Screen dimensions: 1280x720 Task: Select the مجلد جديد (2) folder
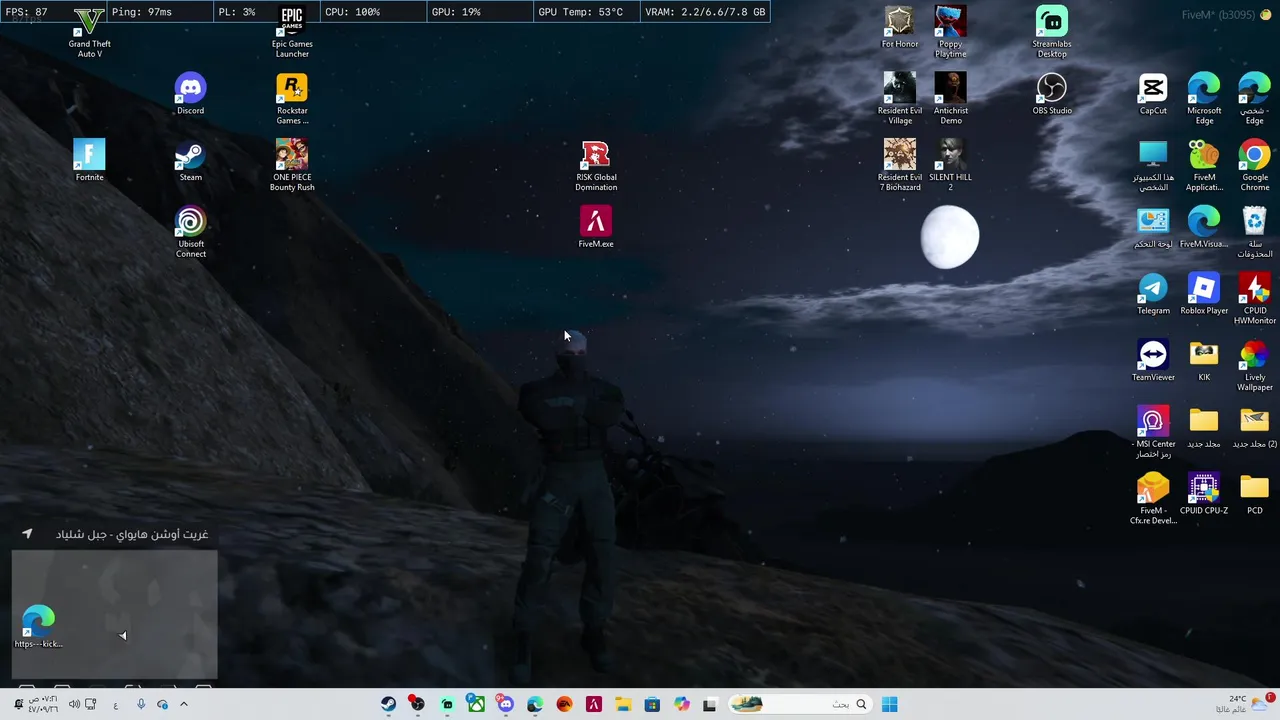click(x=1254, y=427)
